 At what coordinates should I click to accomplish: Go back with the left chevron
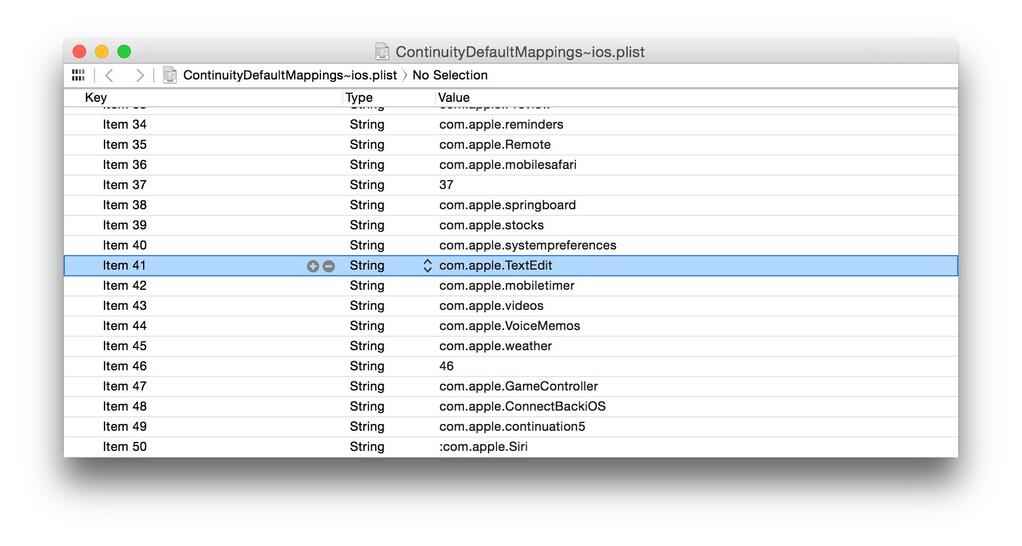[109, 75]
